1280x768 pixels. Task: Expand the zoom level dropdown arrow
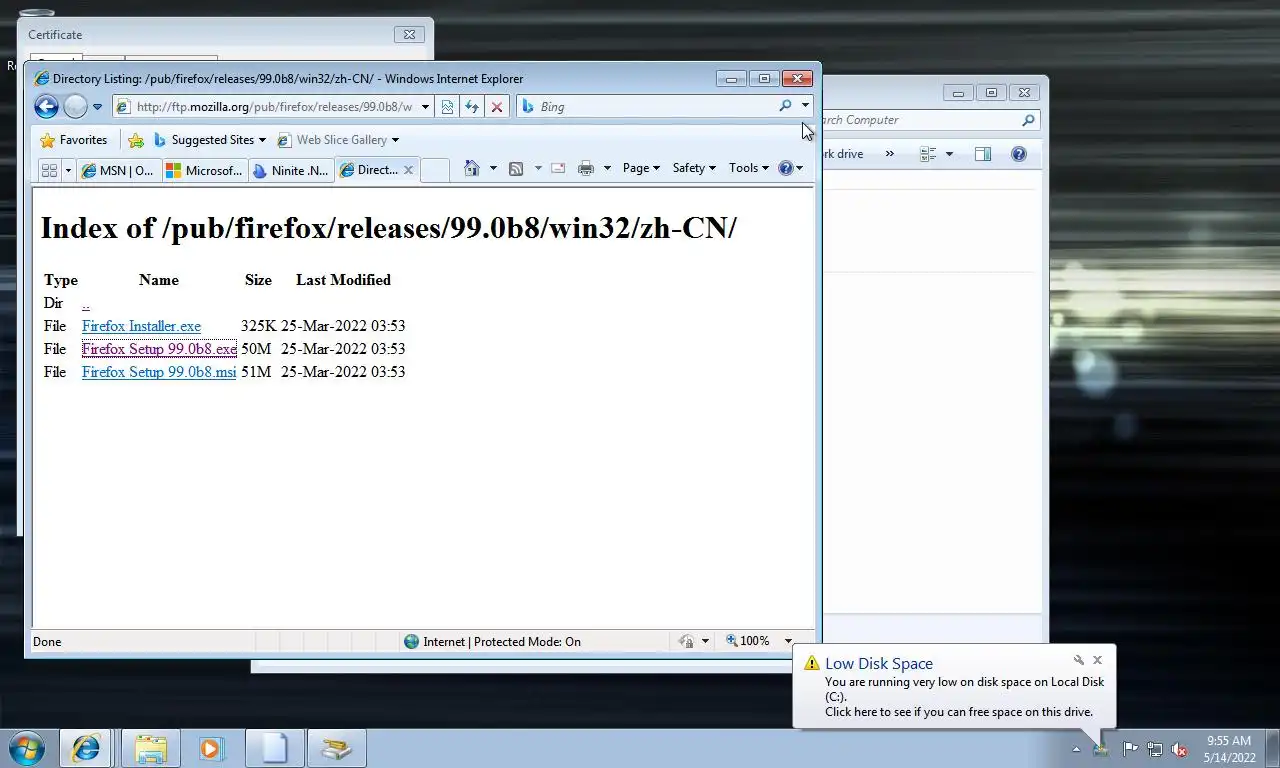pyautogui.click(x=788, y=641)
